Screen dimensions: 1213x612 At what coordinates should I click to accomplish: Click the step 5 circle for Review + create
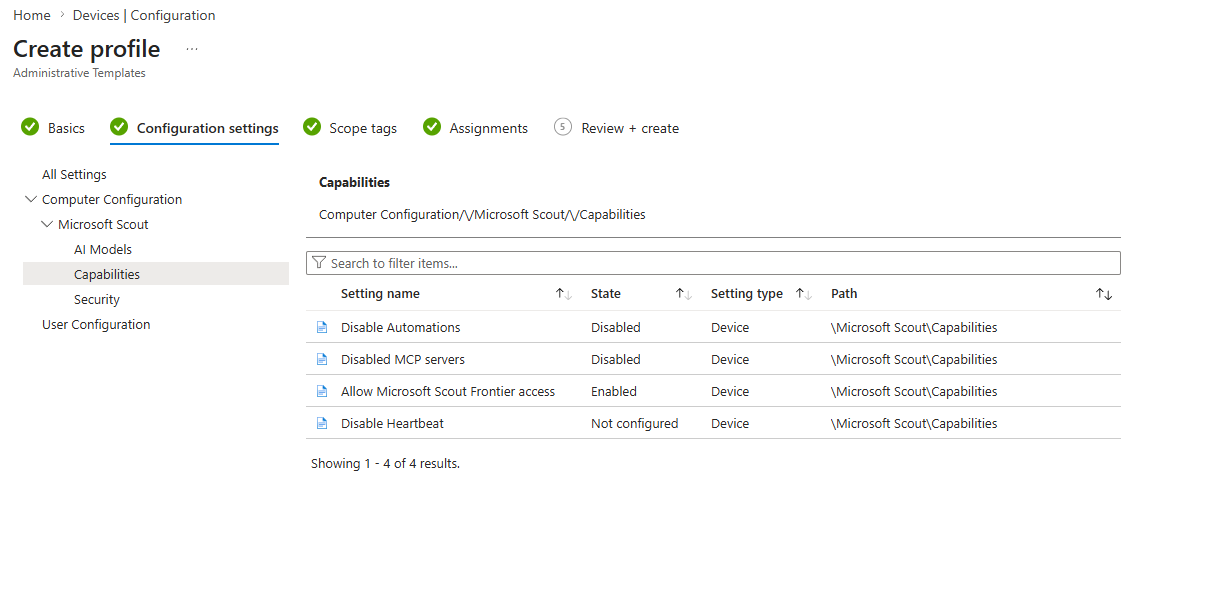(x=563, y=127)
